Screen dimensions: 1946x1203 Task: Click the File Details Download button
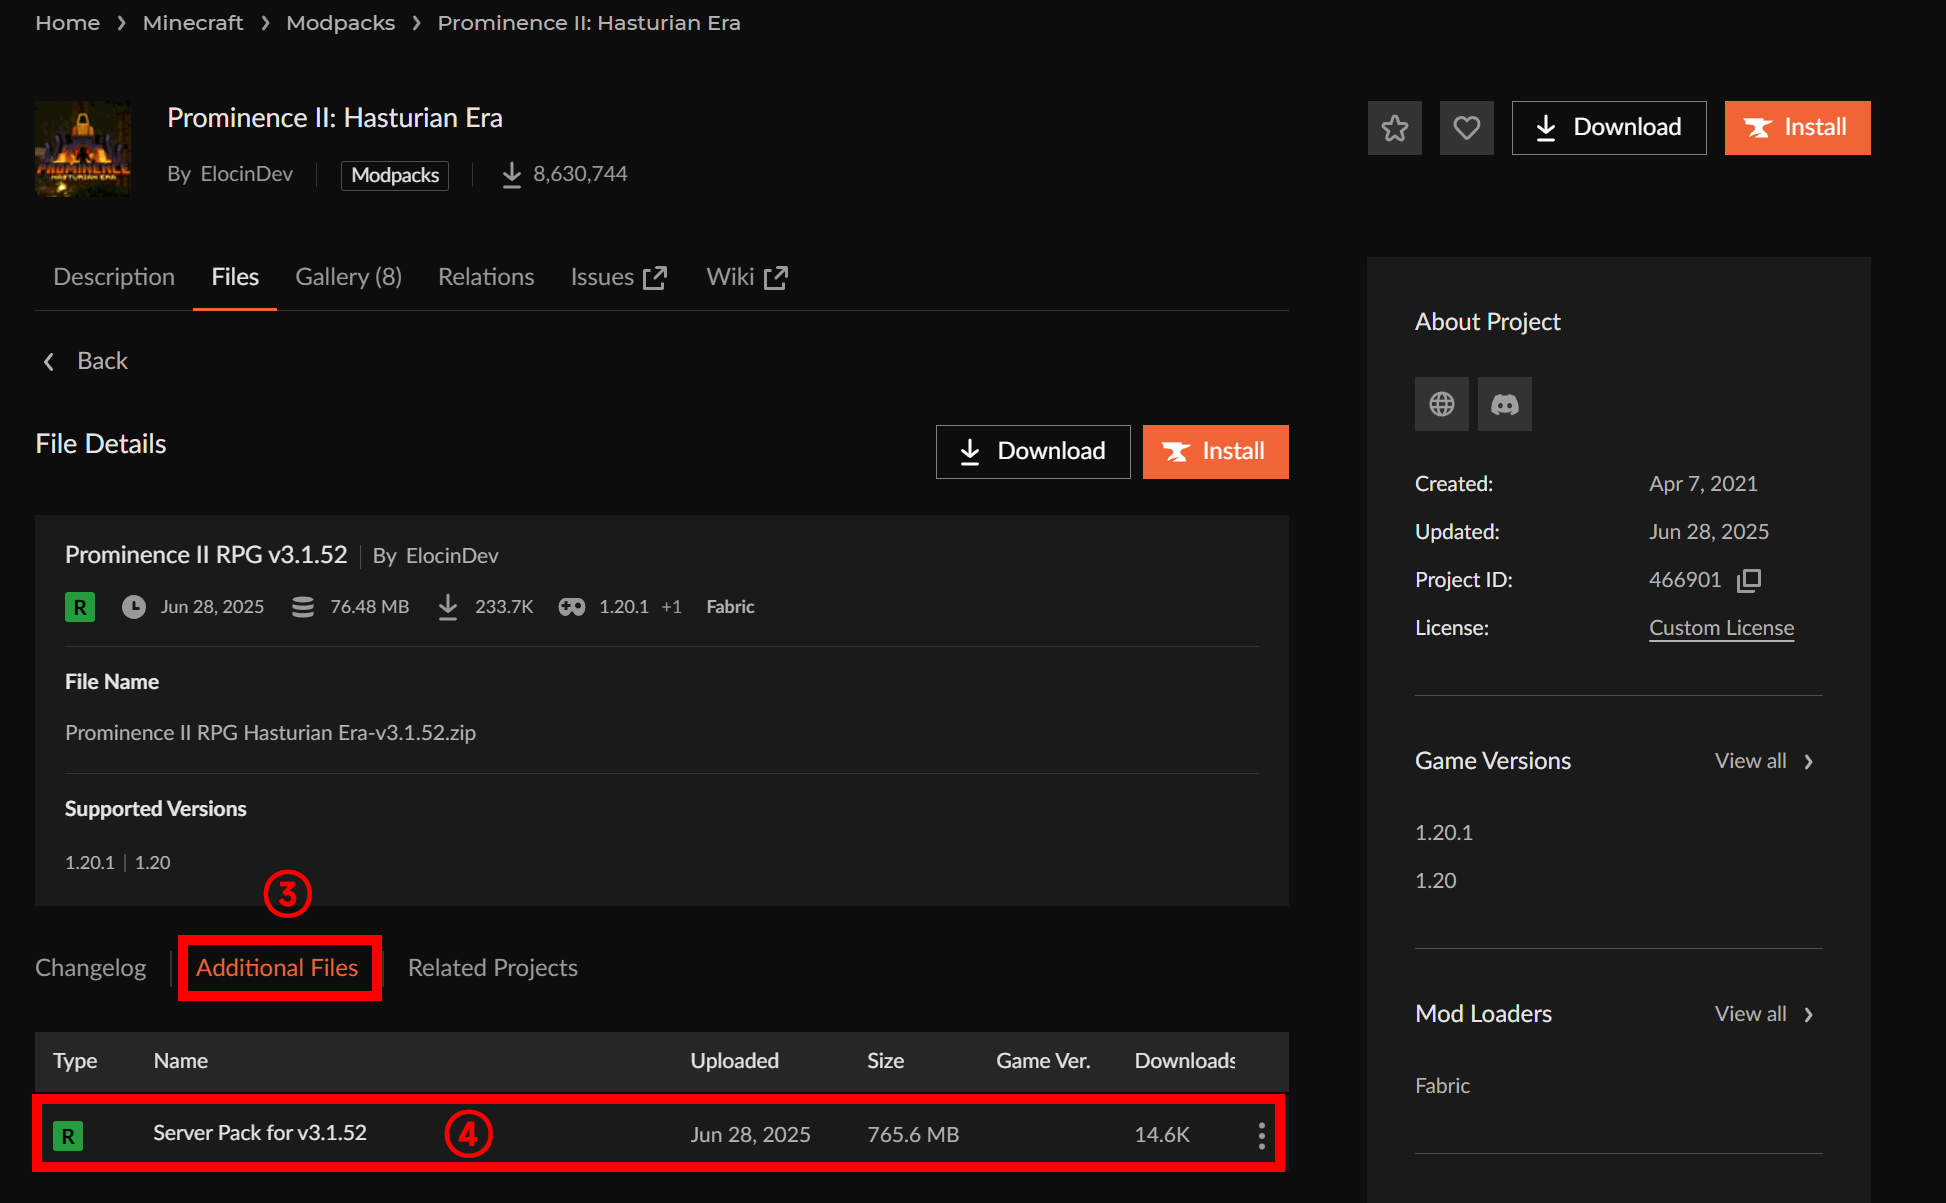1032,452
